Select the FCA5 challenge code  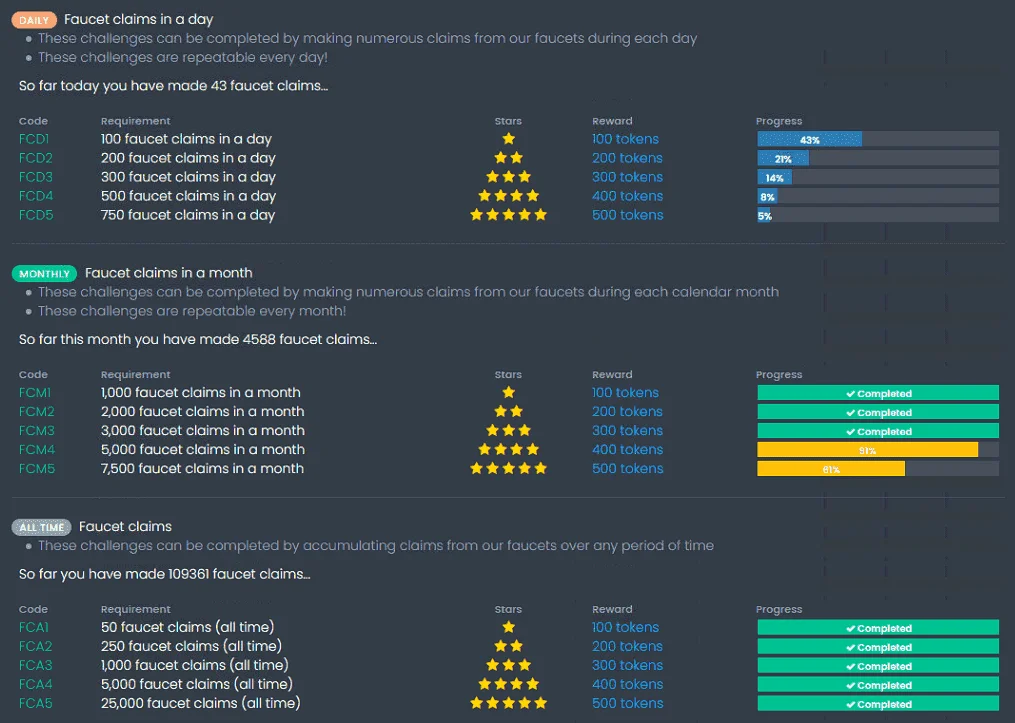click(x=36, y=703)
